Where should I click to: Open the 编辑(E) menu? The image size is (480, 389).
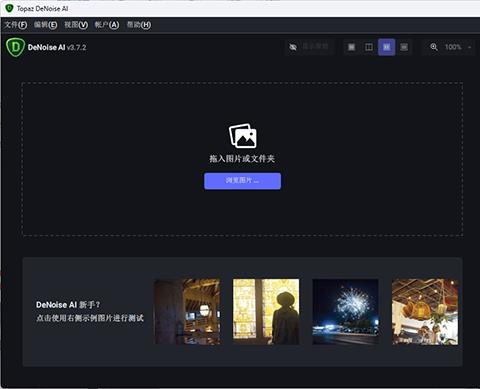pos(46,25)
